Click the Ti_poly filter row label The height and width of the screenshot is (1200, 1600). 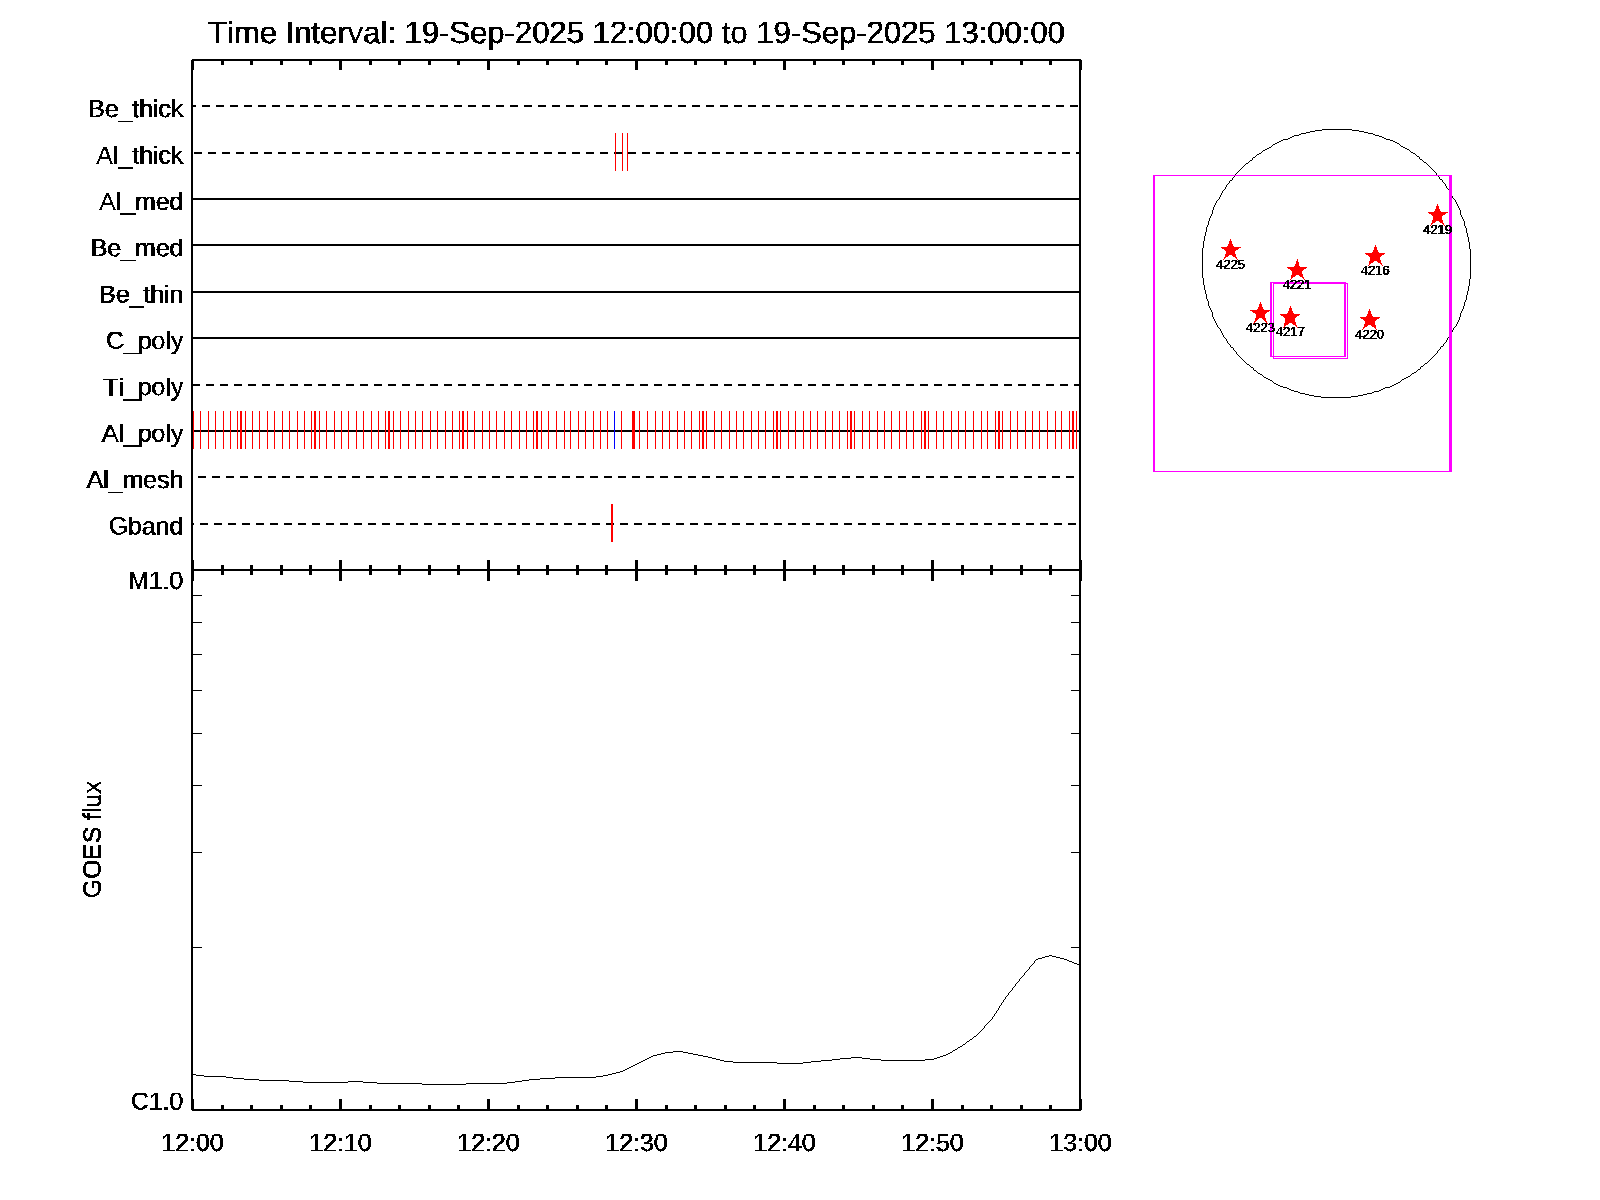point(143,387)
